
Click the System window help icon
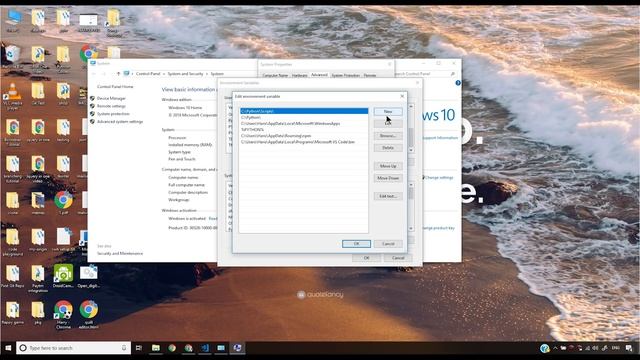(458, 83)
